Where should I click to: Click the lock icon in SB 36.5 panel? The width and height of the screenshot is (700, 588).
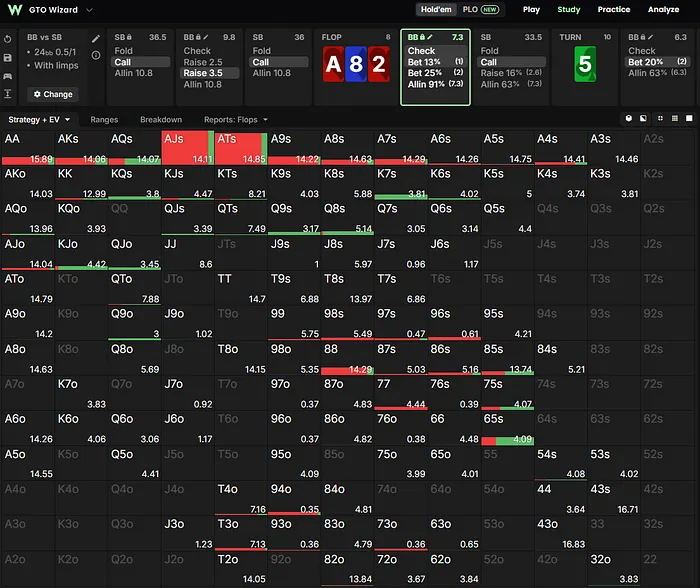129,37
